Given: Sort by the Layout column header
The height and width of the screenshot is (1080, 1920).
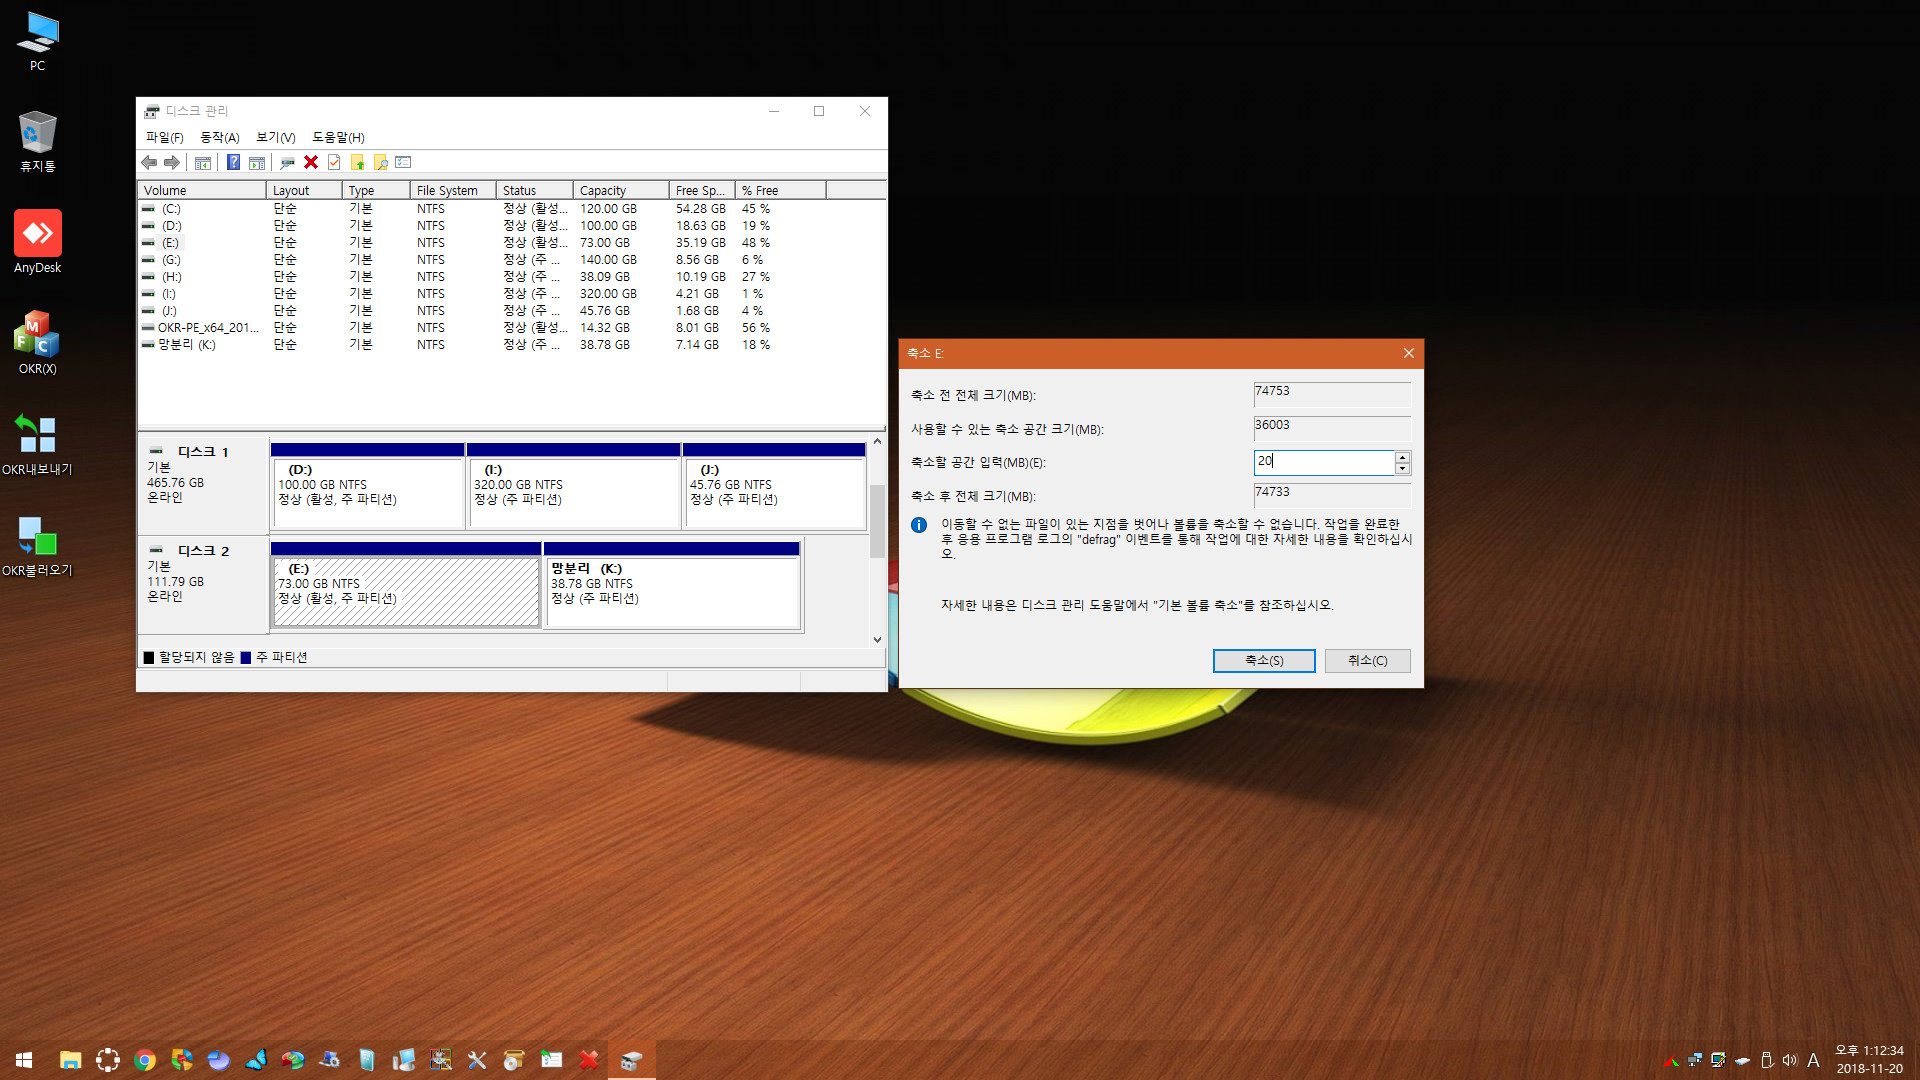Looking at the screenshot, I should [x=304, y=190].
